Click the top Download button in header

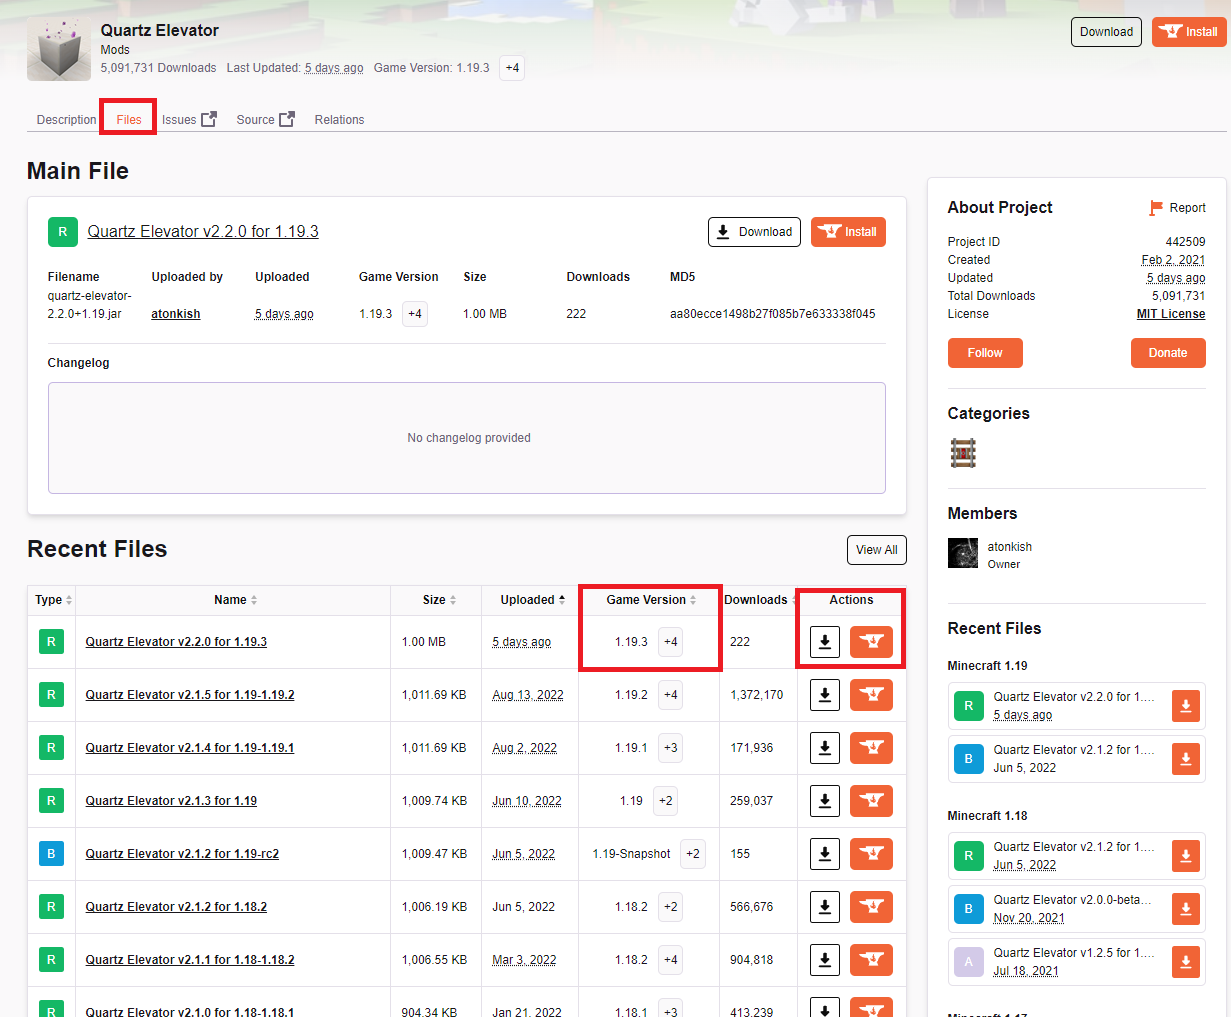coord(1106,32)
